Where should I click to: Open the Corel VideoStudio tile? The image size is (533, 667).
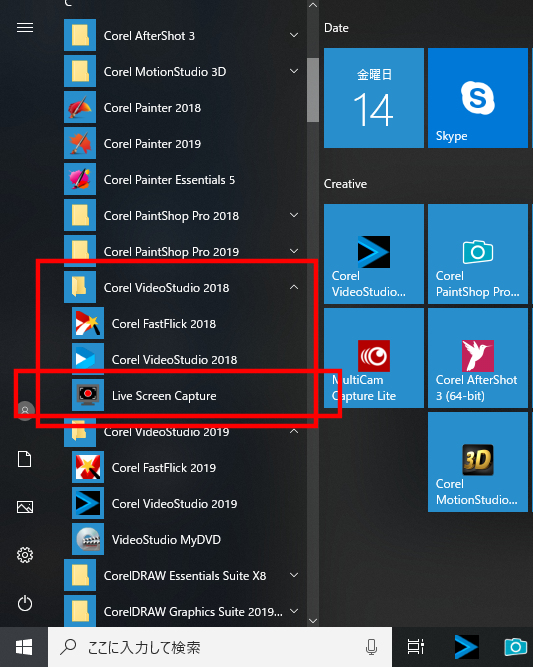(x=374, y=254)
